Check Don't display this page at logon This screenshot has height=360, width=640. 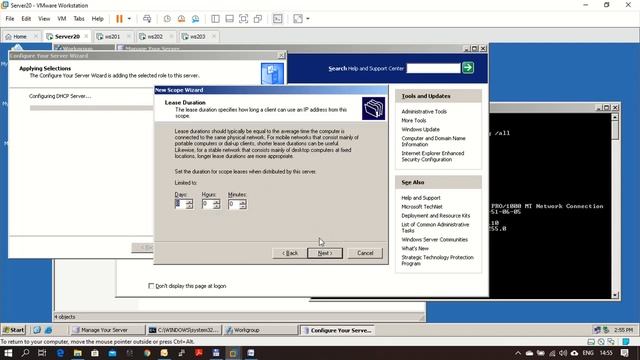(151, 286)
